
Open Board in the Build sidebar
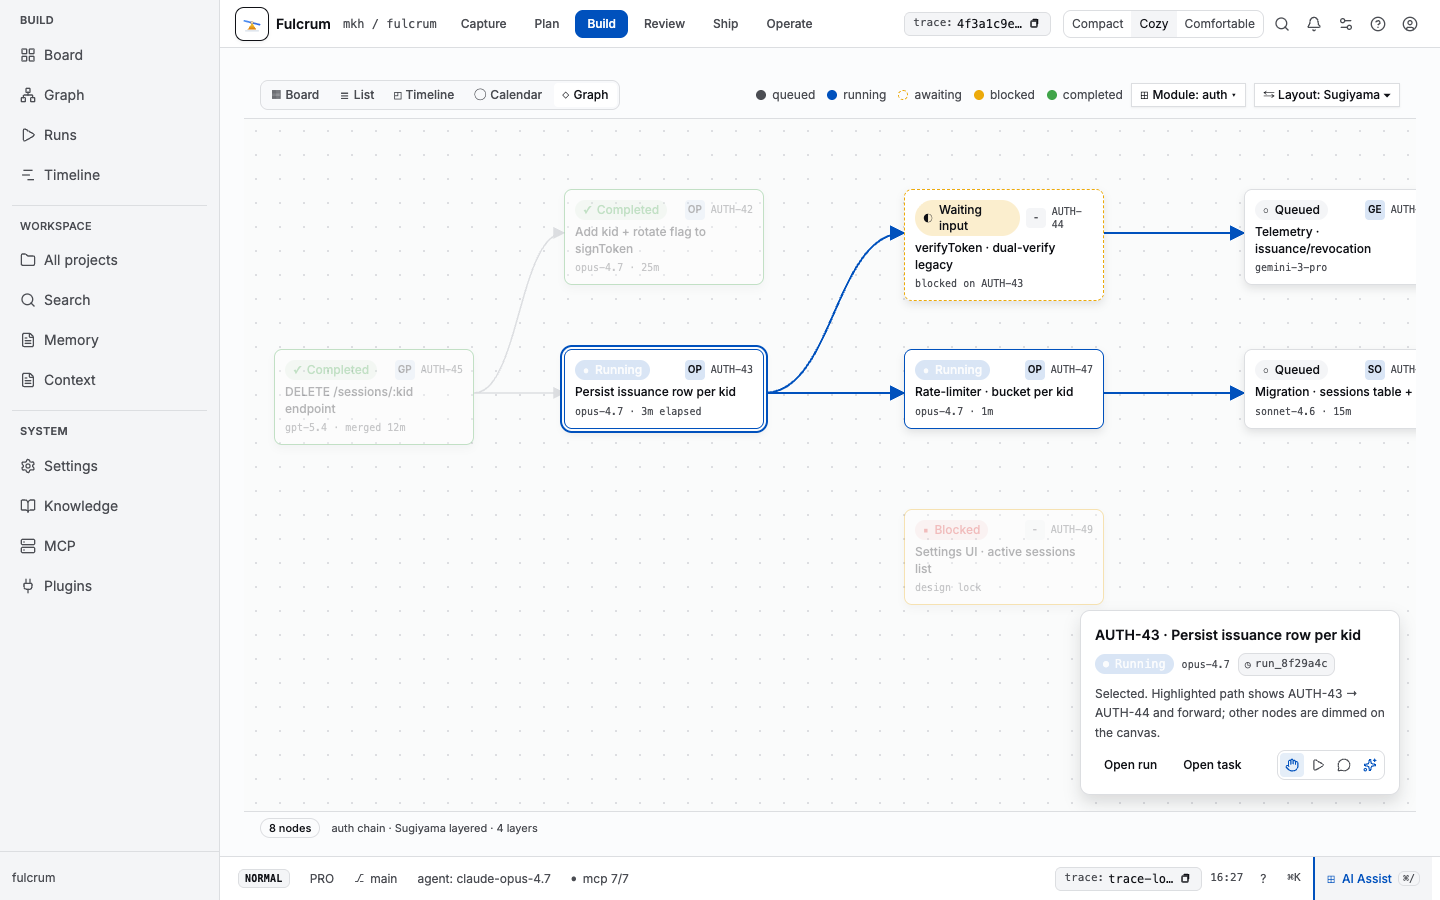pyautogui.click(x=109, y=55)
